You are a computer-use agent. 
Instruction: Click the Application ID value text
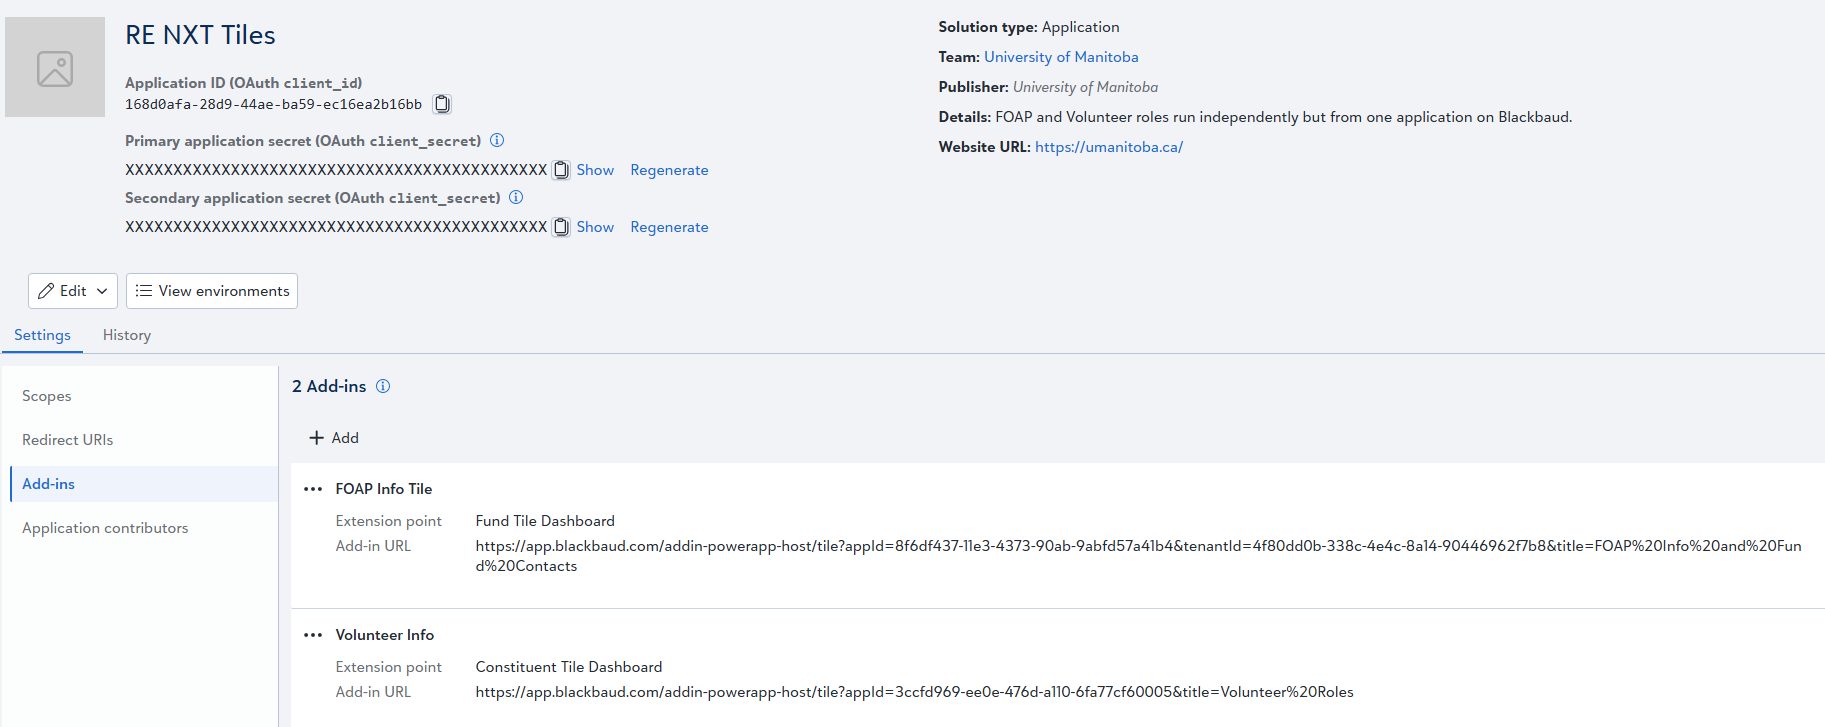[273, 104]
